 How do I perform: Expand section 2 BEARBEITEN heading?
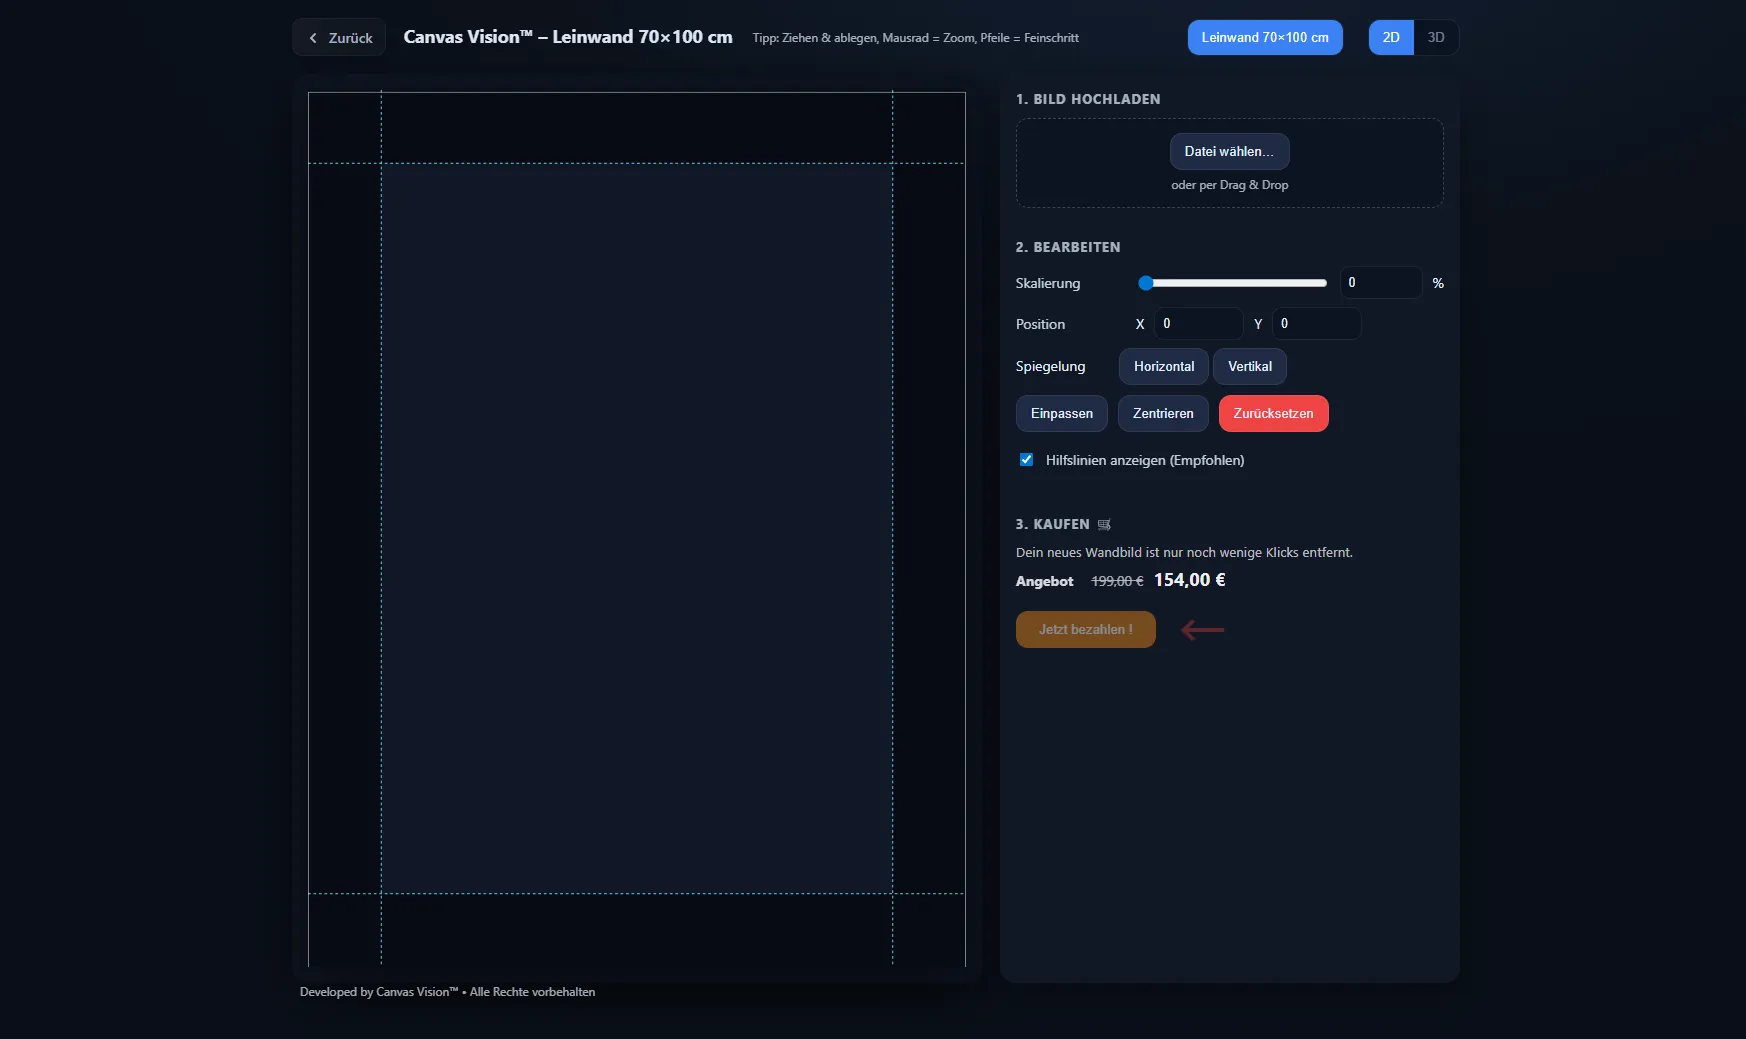pyautogui.click(x=1067, y=247)
